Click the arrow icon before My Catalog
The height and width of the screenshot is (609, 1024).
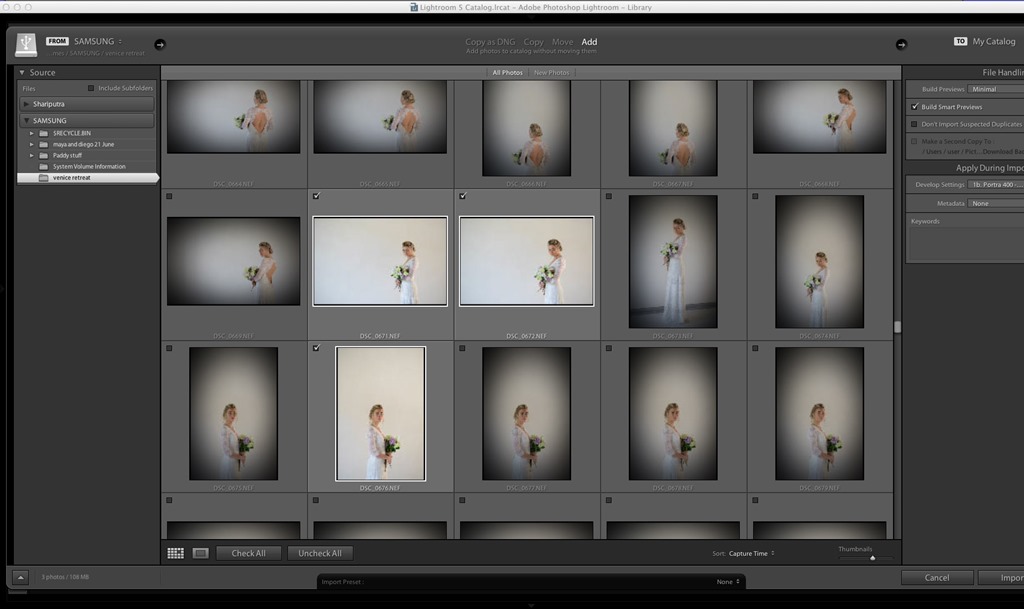pyautogui.click(x=901, y=44)
